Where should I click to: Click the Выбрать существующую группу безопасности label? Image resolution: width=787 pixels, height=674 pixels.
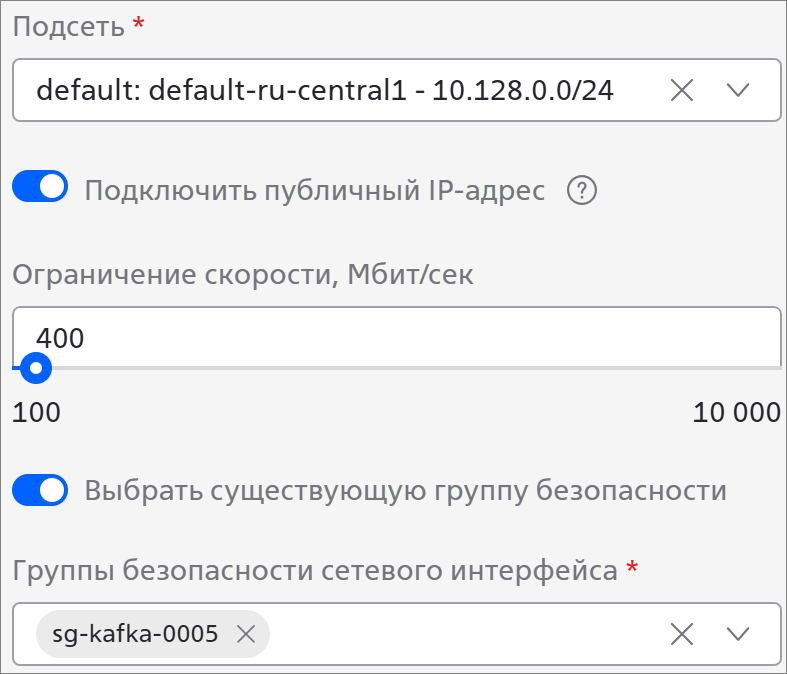point(406,490)
